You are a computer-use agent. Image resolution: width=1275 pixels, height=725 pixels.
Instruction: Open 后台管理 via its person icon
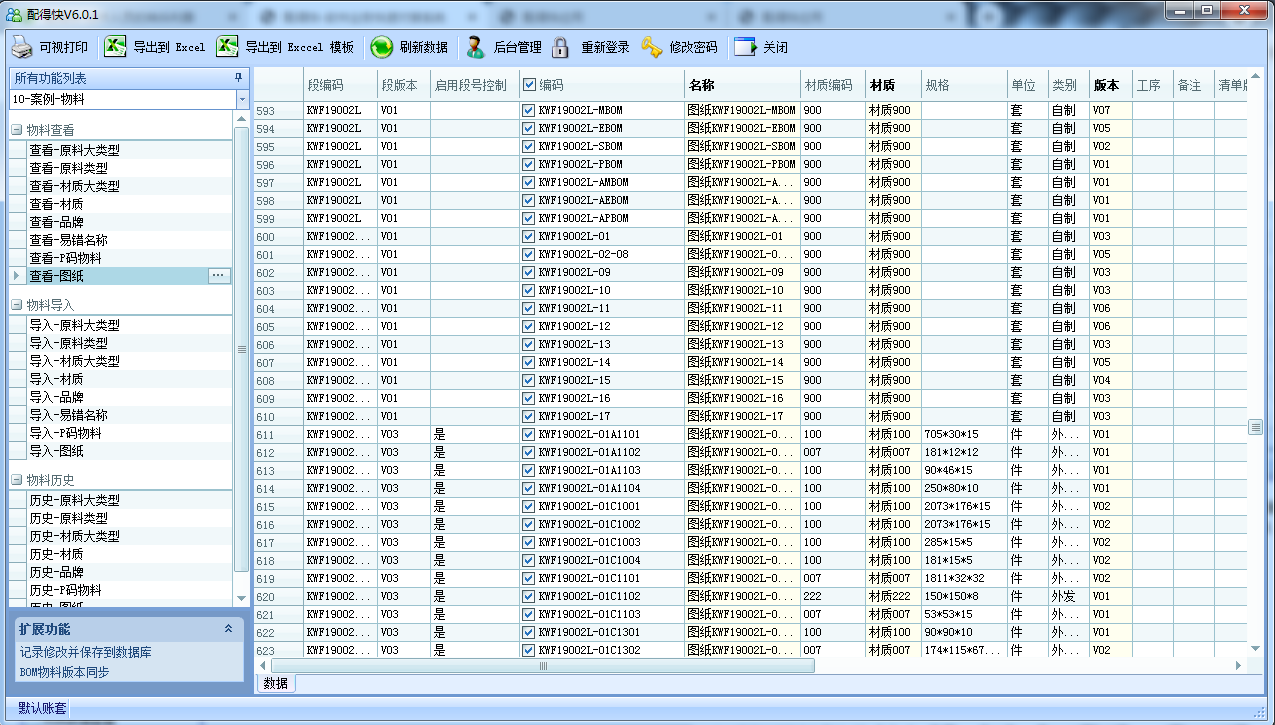[x=476, y=47]
